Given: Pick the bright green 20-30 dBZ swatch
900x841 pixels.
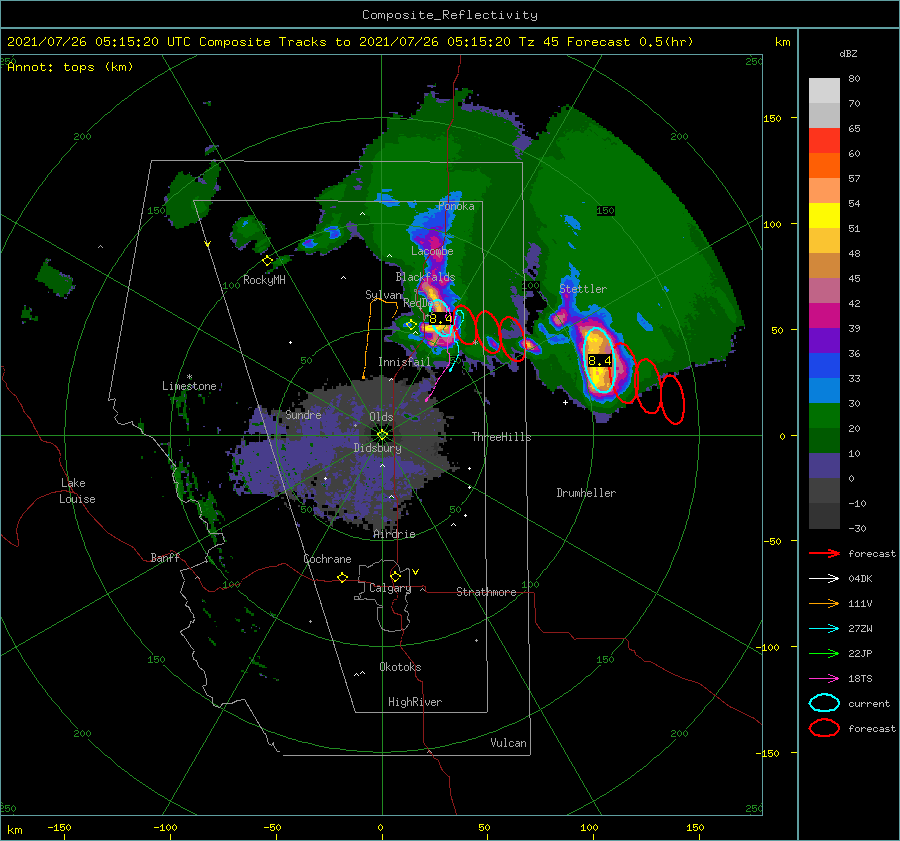Looking at the screenshot, I should 824,416.
